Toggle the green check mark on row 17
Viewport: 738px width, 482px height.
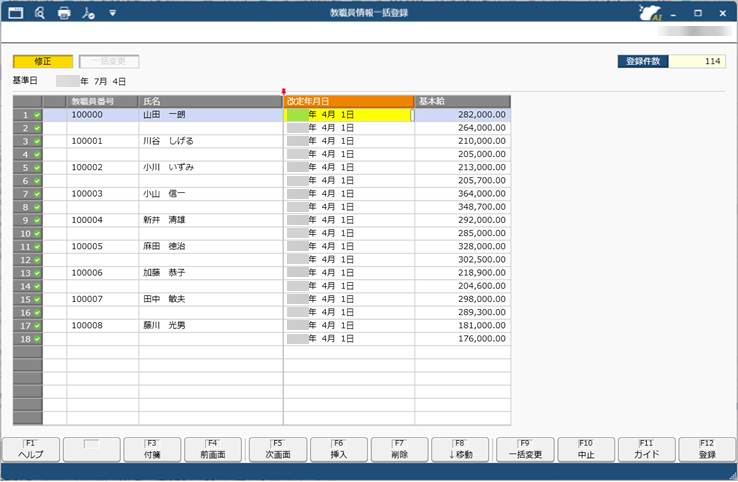coord(37,325)
